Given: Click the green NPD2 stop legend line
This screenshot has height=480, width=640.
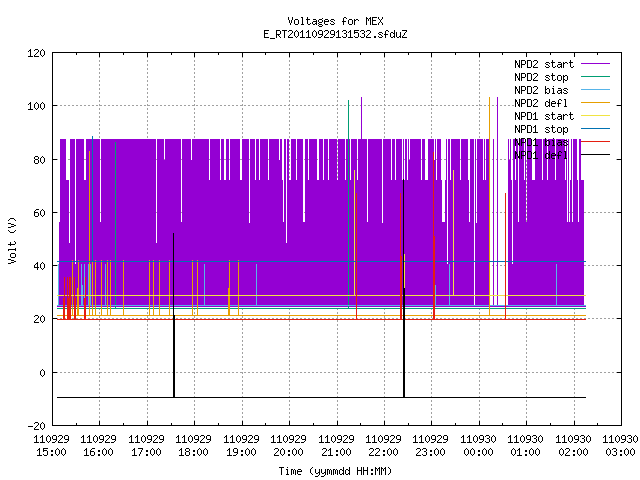Looking at the screenshot, I should [x=595, y=76].
